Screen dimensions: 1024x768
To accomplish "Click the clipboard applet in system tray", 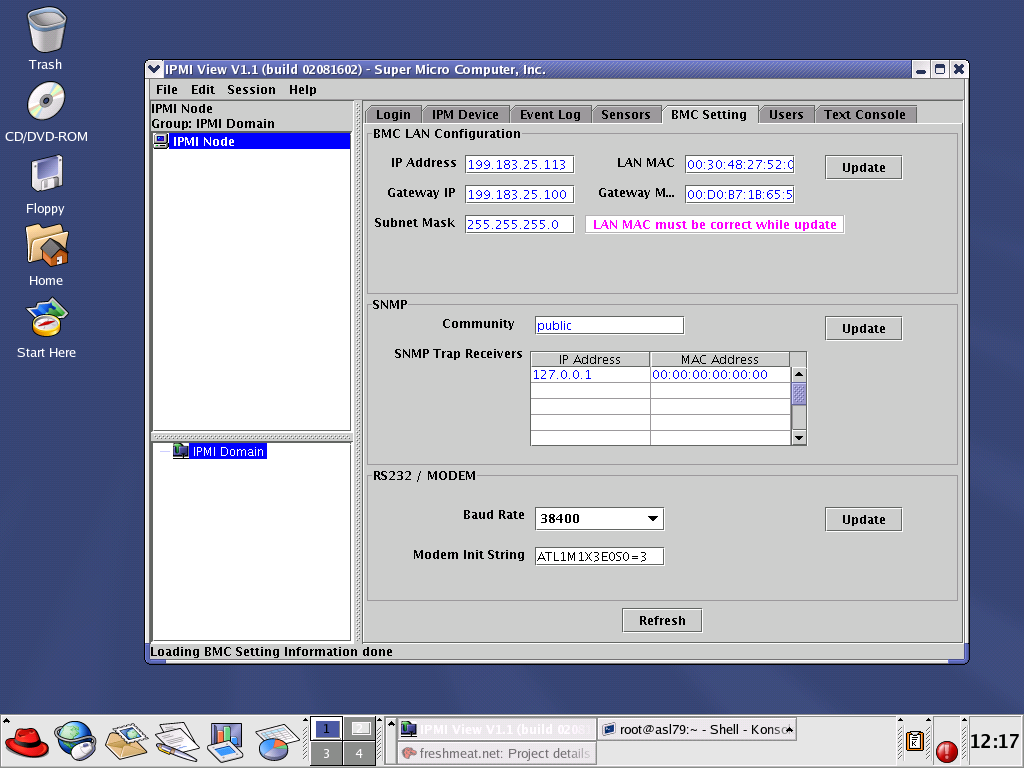I will 915,741.
